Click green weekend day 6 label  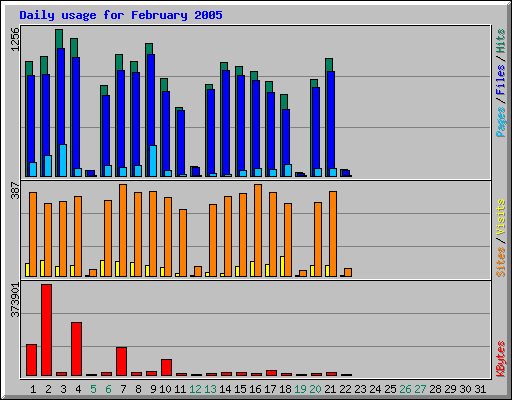tap(108, 389)
